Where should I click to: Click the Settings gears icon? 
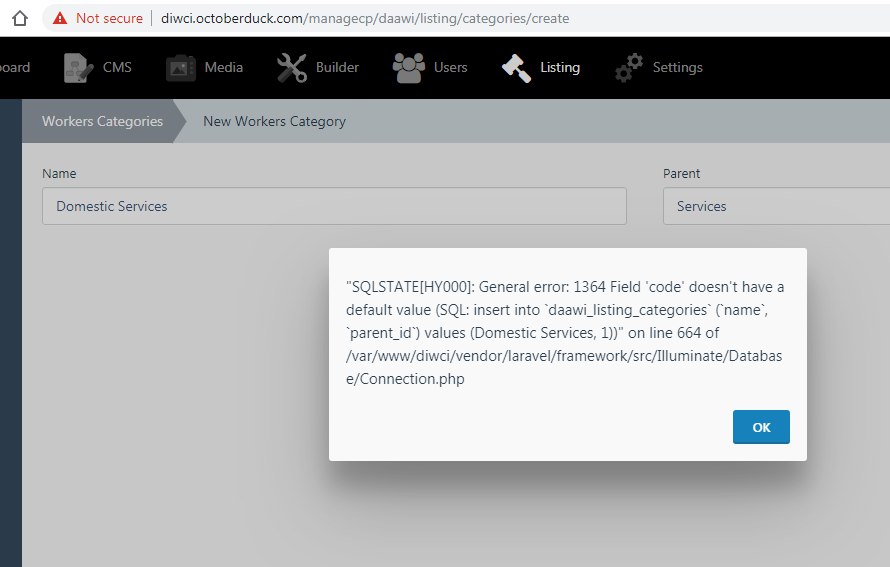pos(629,68)
